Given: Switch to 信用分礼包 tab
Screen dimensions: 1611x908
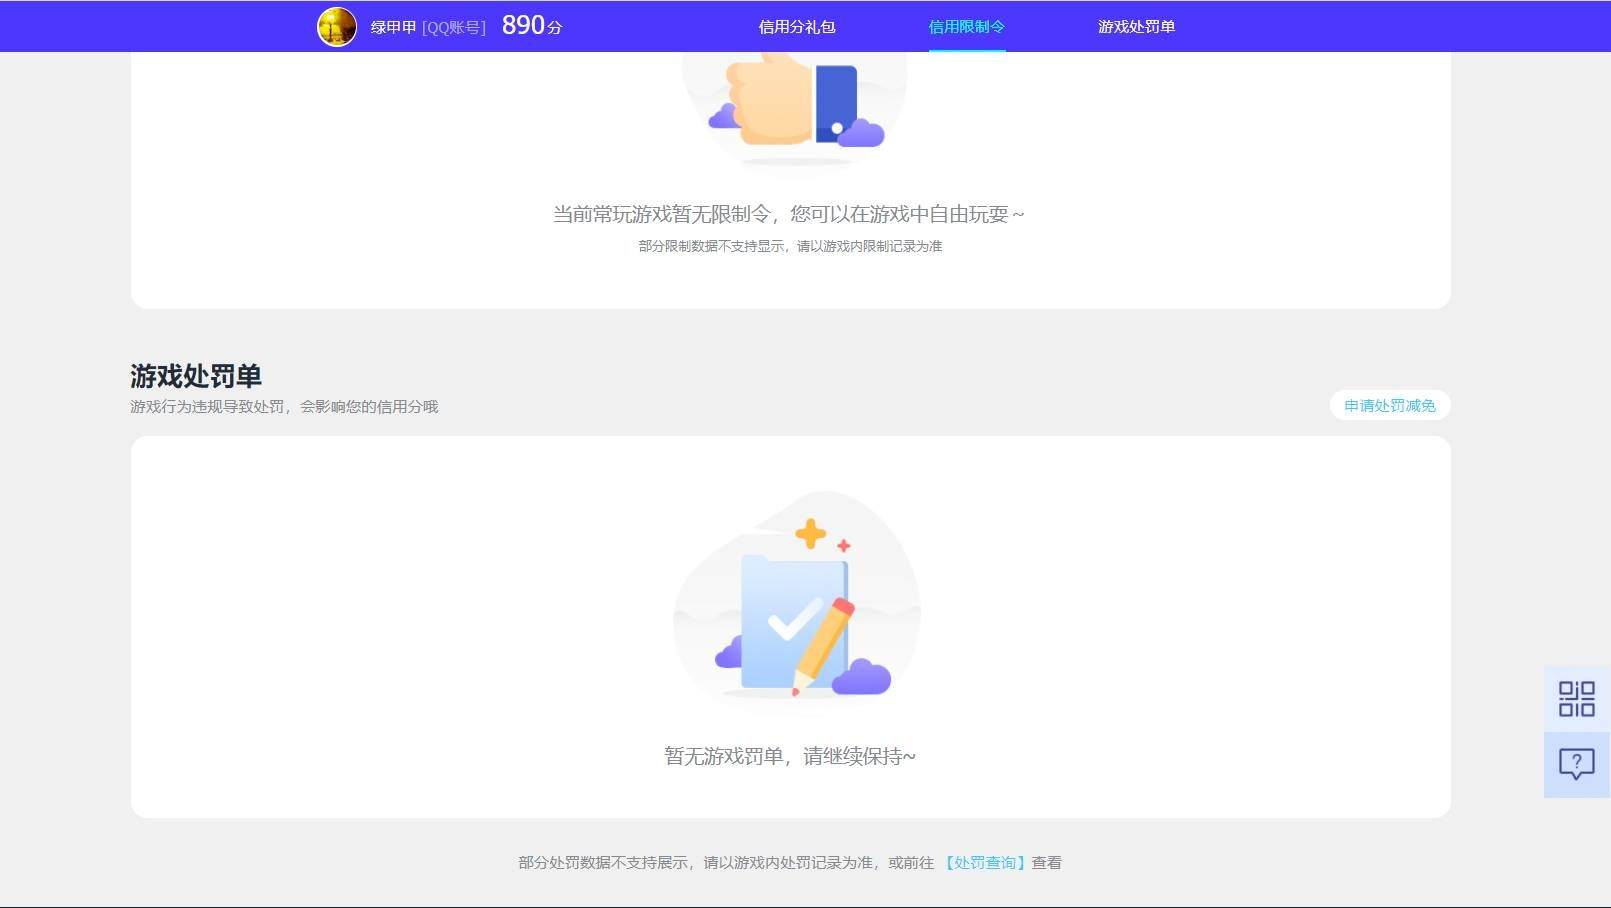Looking at the screenshot, I should point(797,27).
